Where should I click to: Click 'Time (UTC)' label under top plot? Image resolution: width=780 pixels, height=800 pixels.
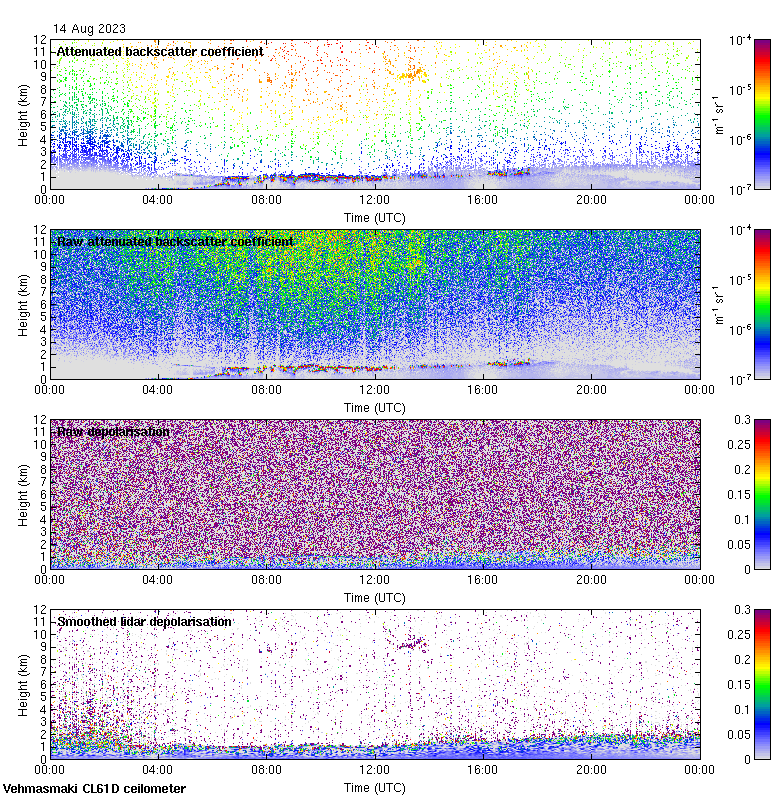coord(374,218)
